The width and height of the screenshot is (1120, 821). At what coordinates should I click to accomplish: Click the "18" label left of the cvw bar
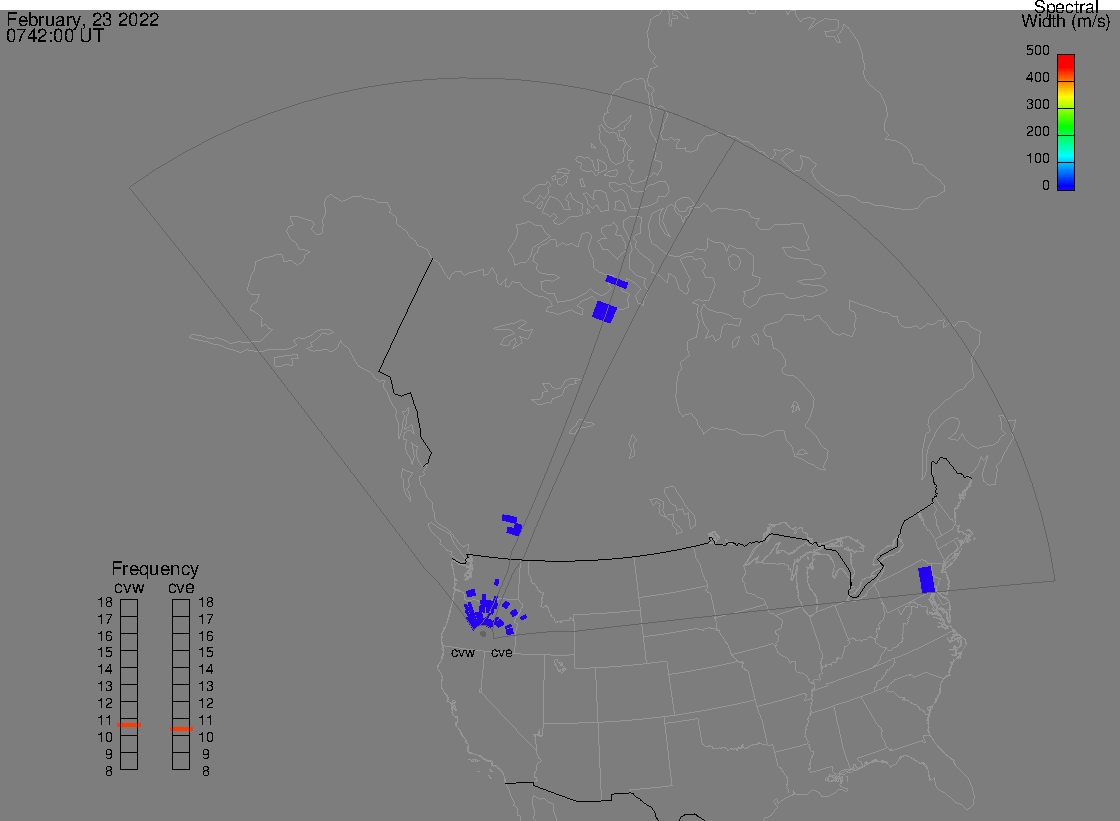tap(105, 602)
